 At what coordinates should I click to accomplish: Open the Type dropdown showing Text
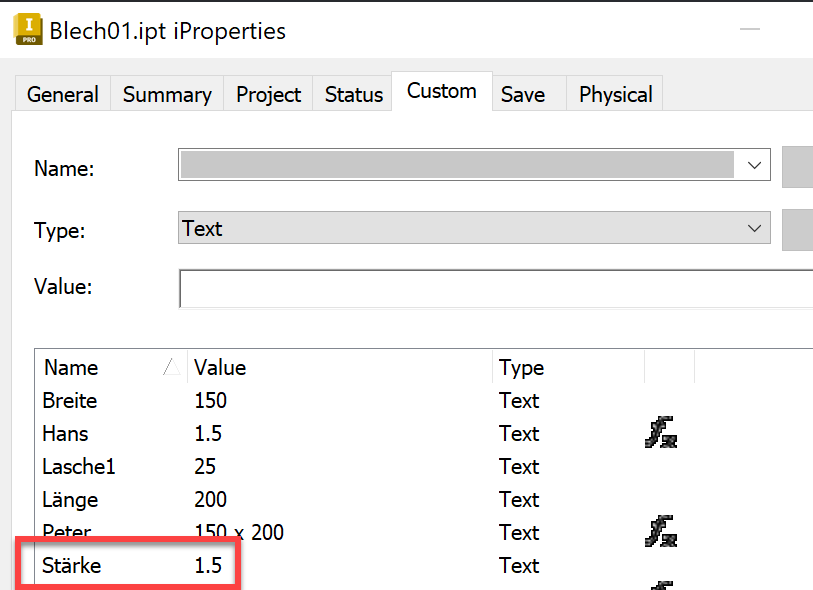click(754, 228)
